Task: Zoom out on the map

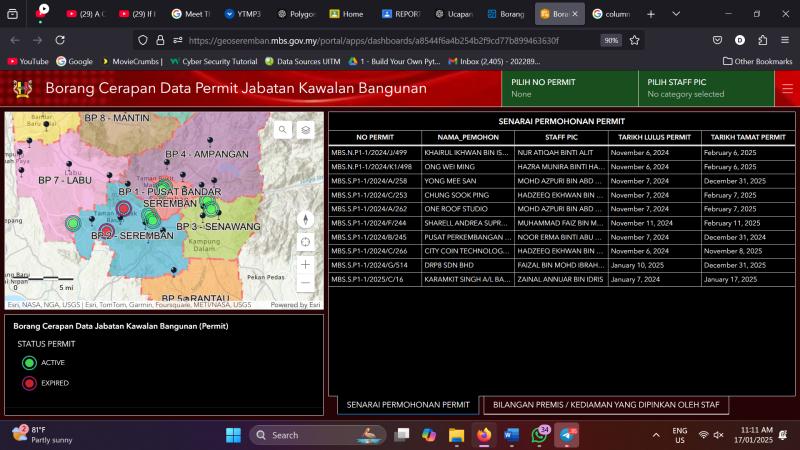Action: (x=306, y=283)
